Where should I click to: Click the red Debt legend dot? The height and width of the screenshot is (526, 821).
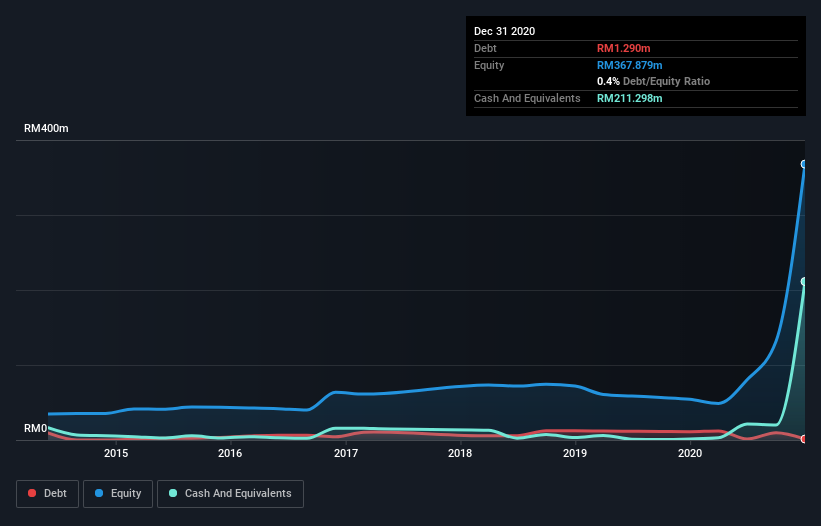pyautogui.click(x=32, y=493)
